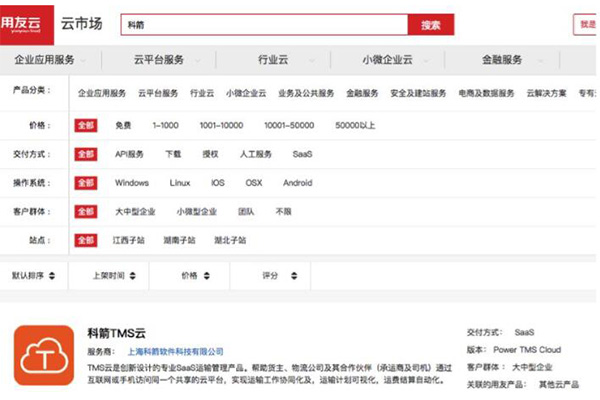Filter operating system by OSX
The image size is (600, 400).
click(x=254, y=183)
